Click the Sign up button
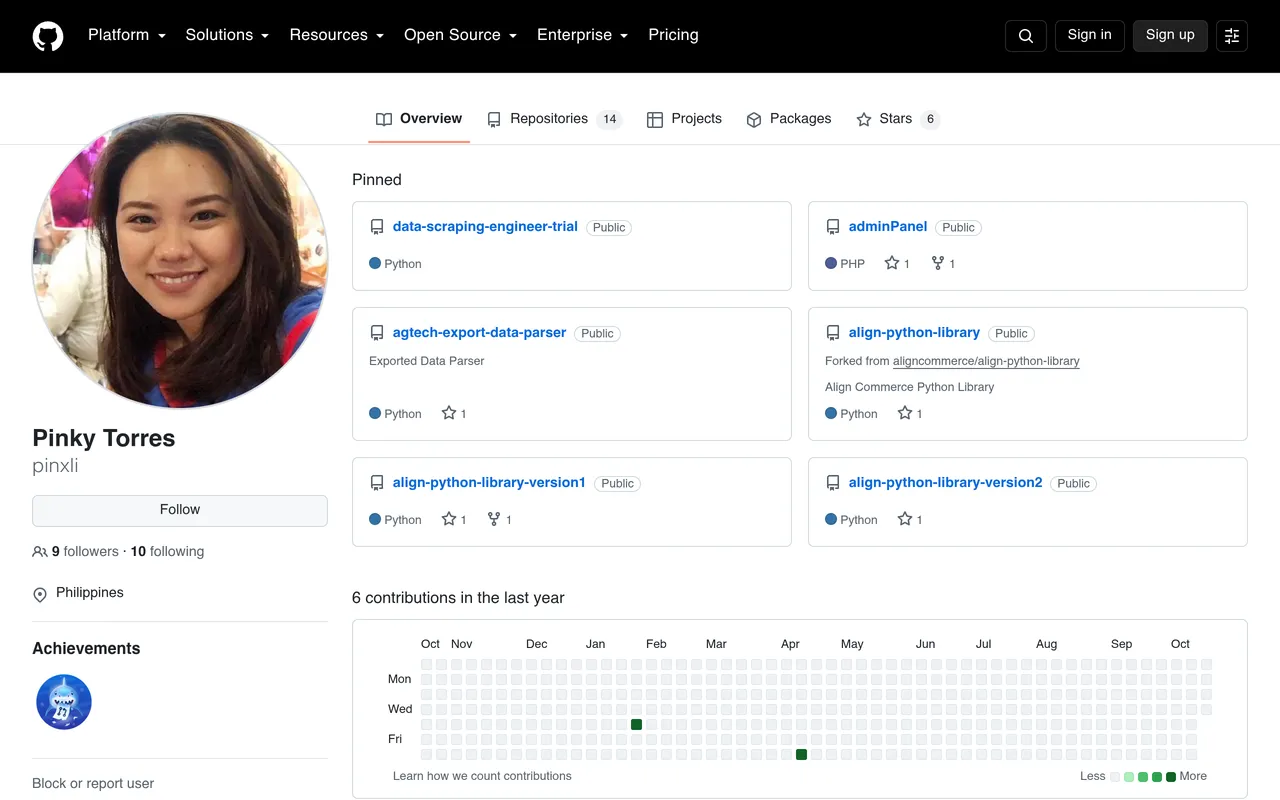Image resolution: width=1280 pixels, height=800 pixels. click(1170, 35)
